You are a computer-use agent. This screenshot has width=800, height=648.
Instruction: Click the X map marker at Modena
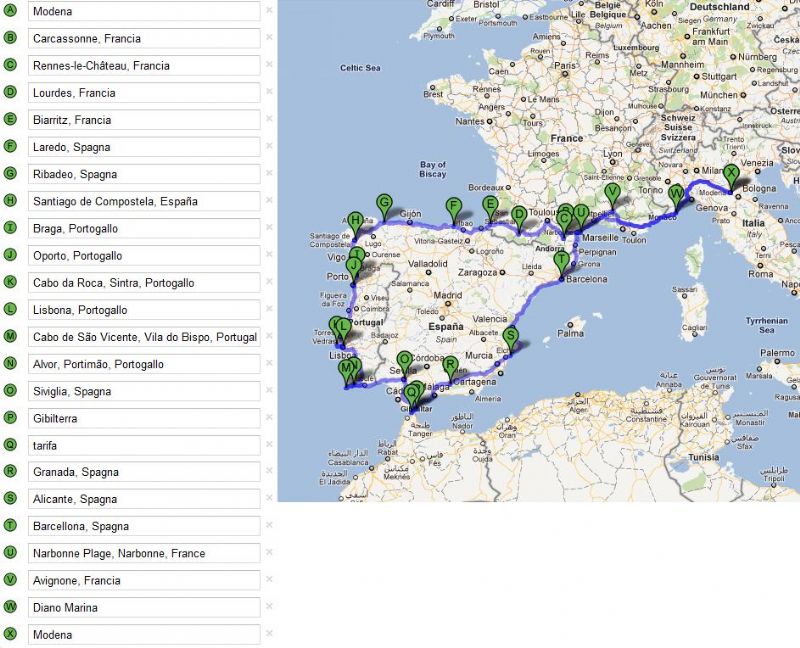point(731,173)
